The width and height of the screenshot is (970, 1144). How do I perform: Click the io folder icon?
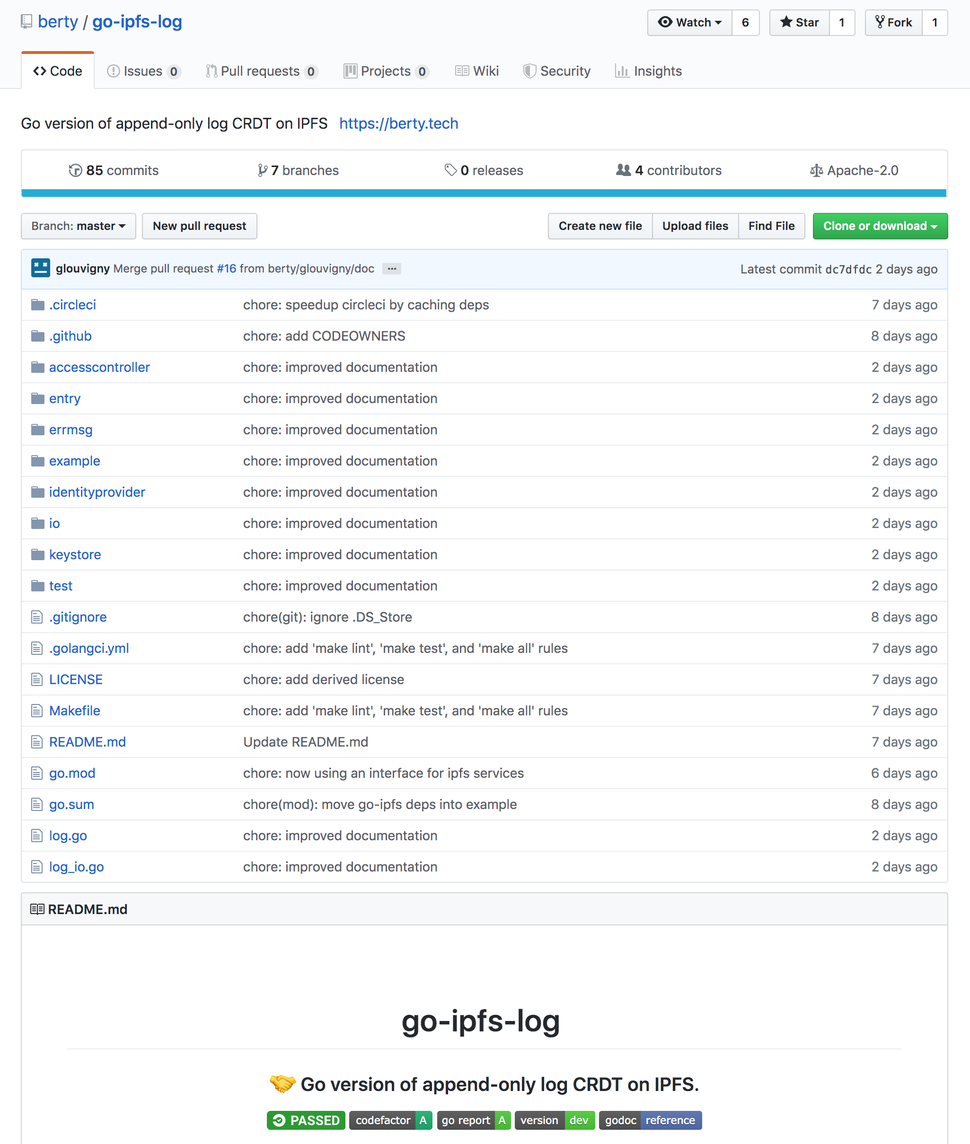click(x=38, y=523)
